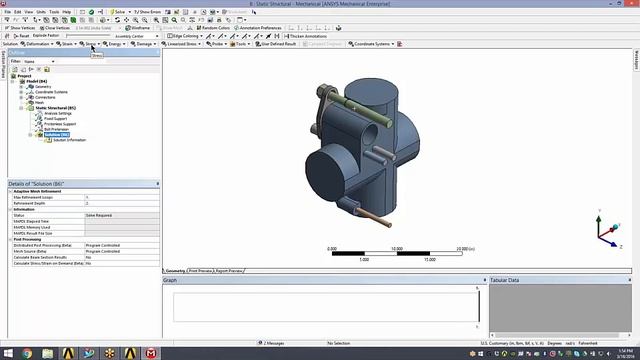Click Show Vertices toggle

click(x=20, y=28)
